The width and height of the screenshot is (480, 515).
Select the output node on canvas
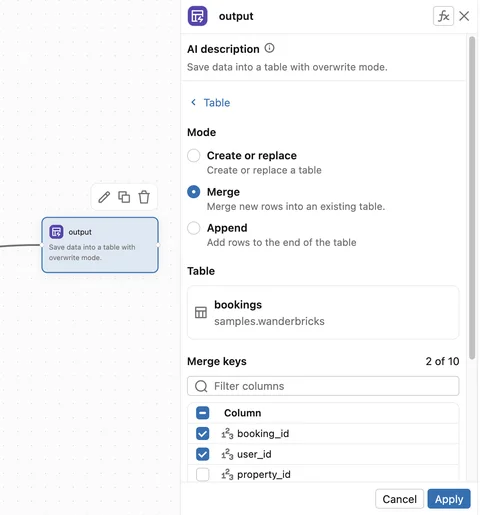pyautogui.click(x=100, y=245)
